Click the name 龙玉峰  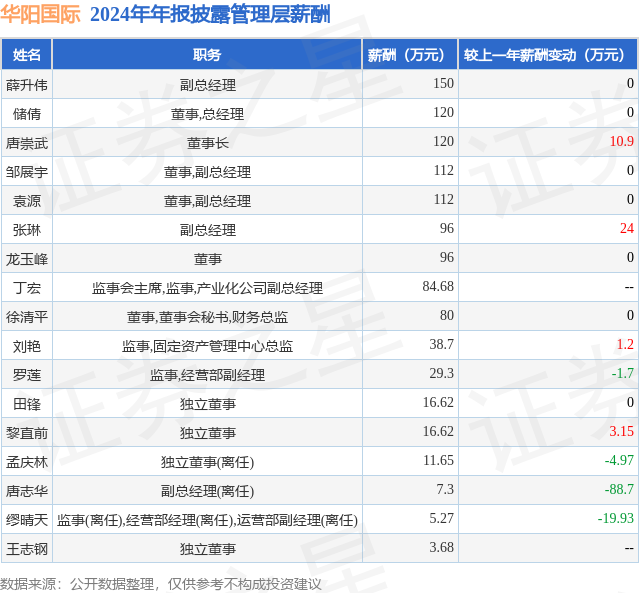click(x=27, y=259)
